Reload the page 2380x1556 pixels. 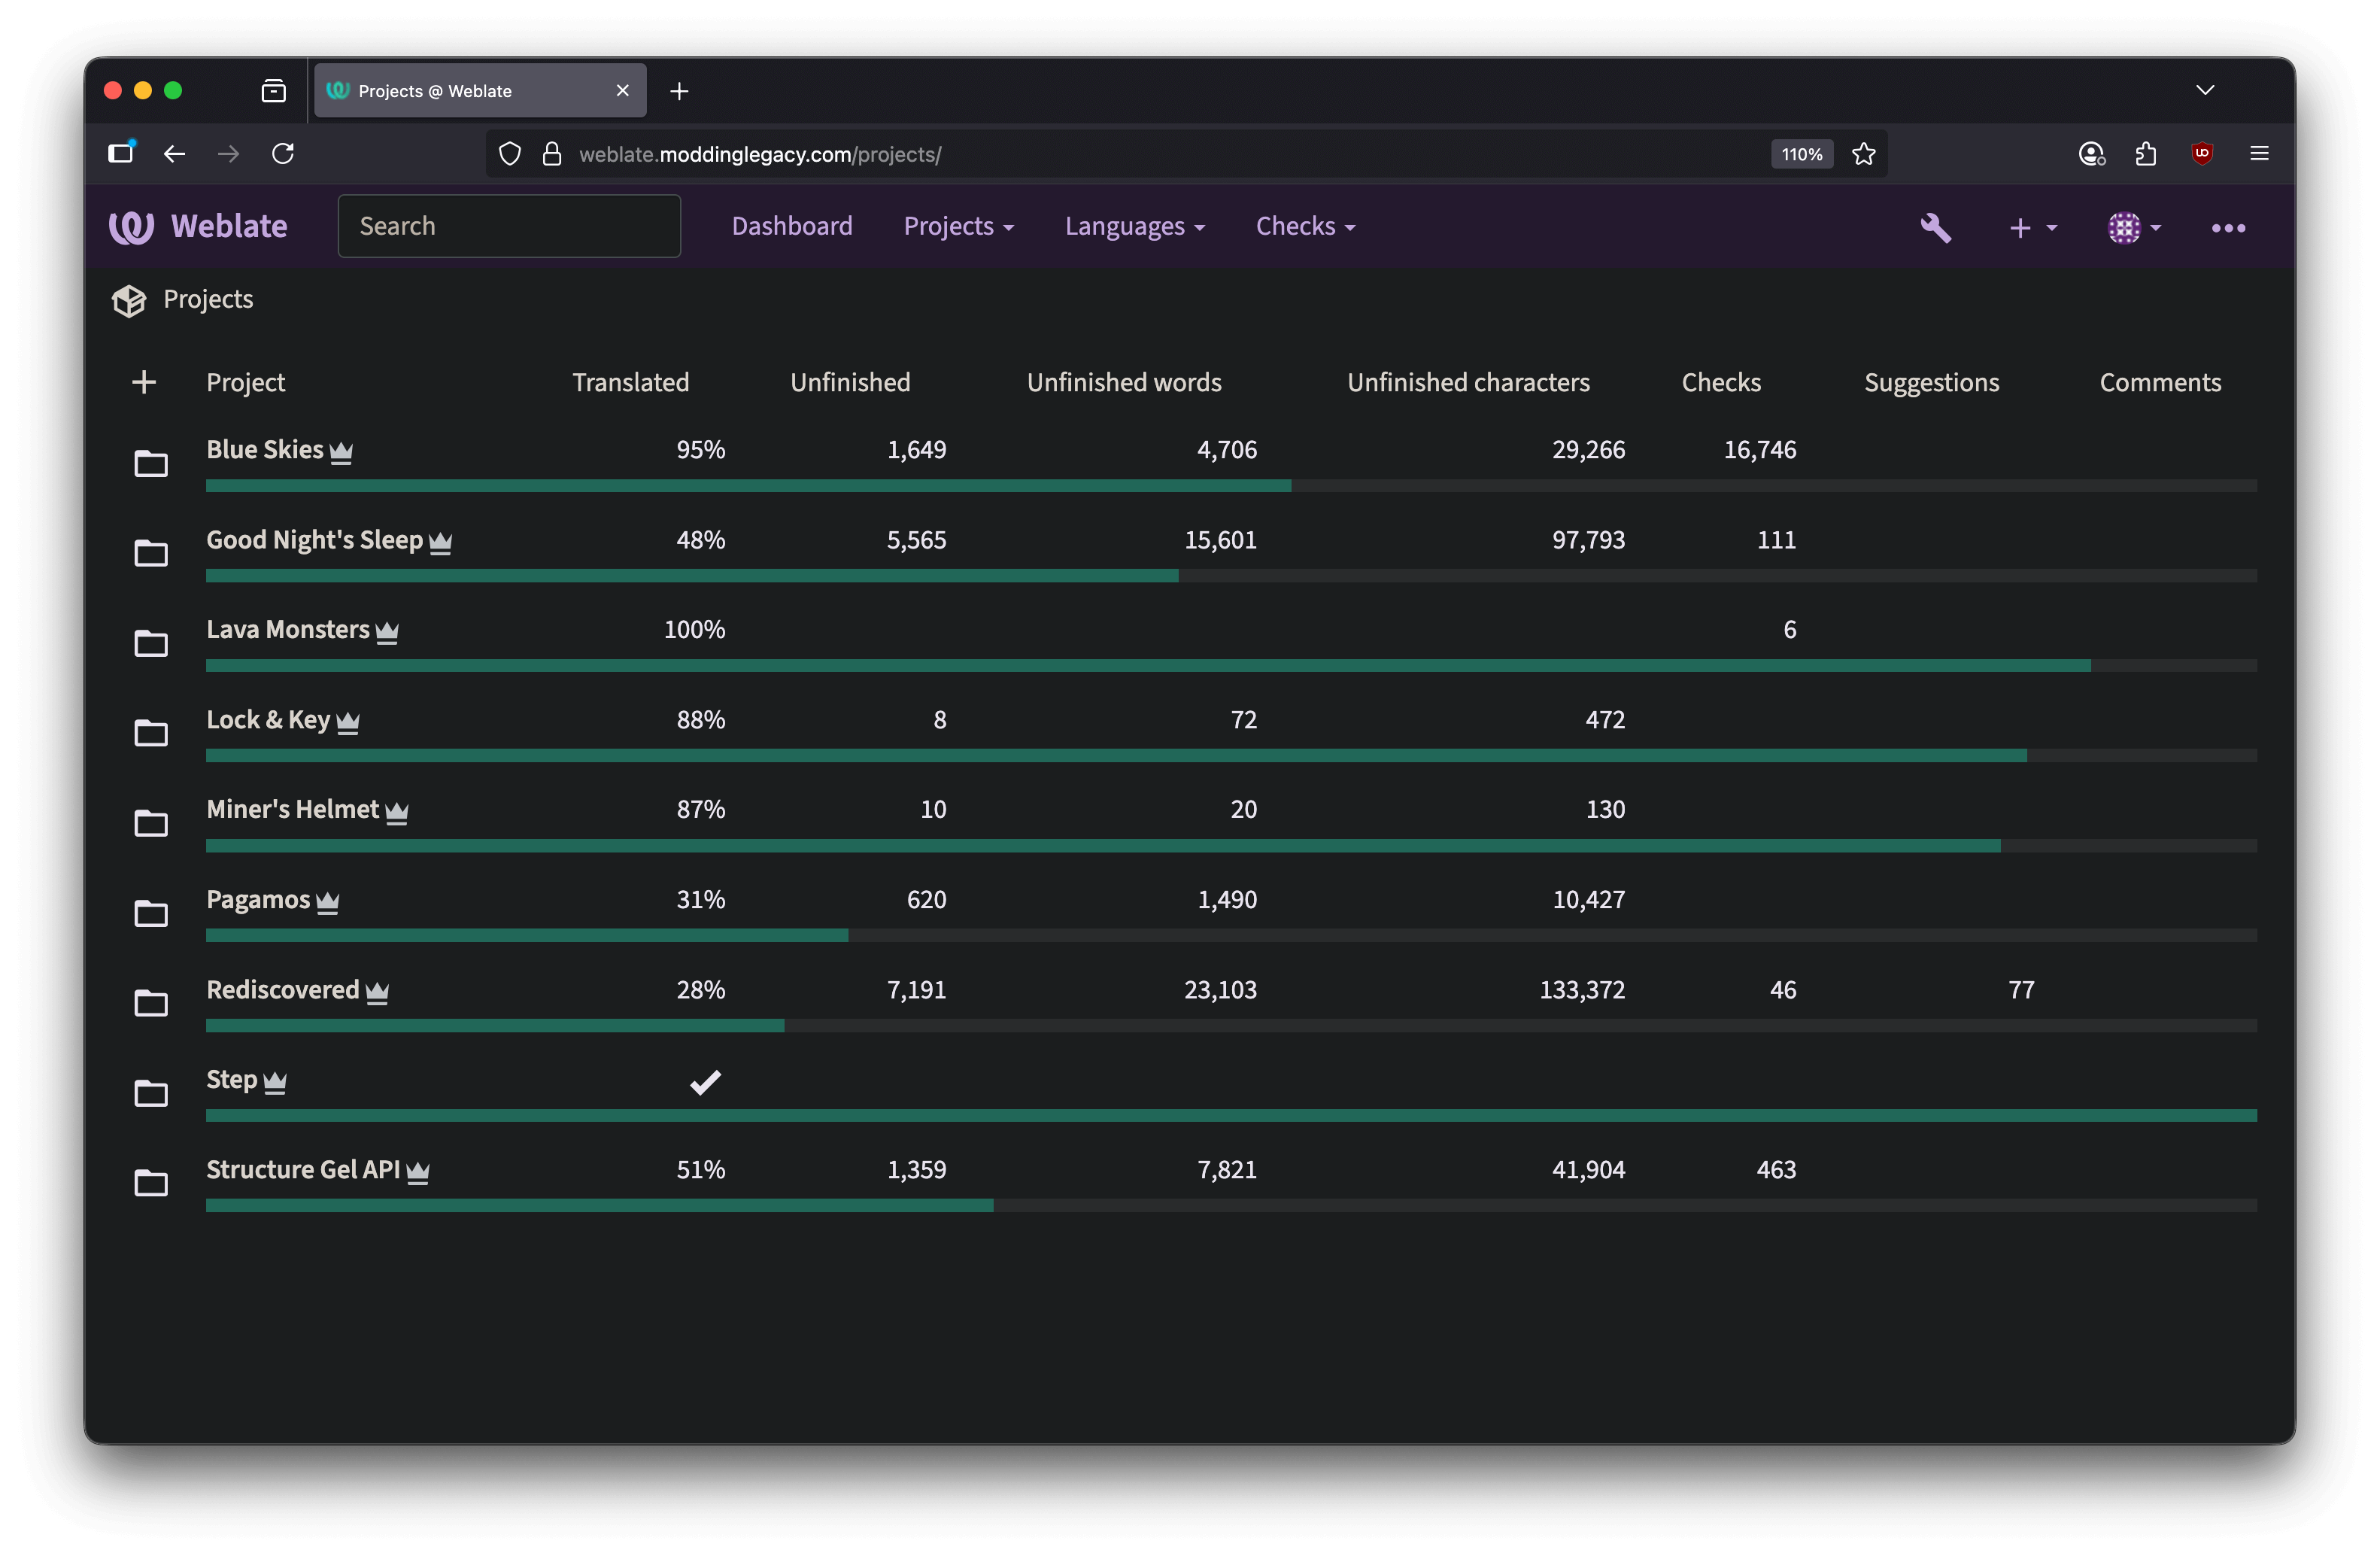click(283, 154)
